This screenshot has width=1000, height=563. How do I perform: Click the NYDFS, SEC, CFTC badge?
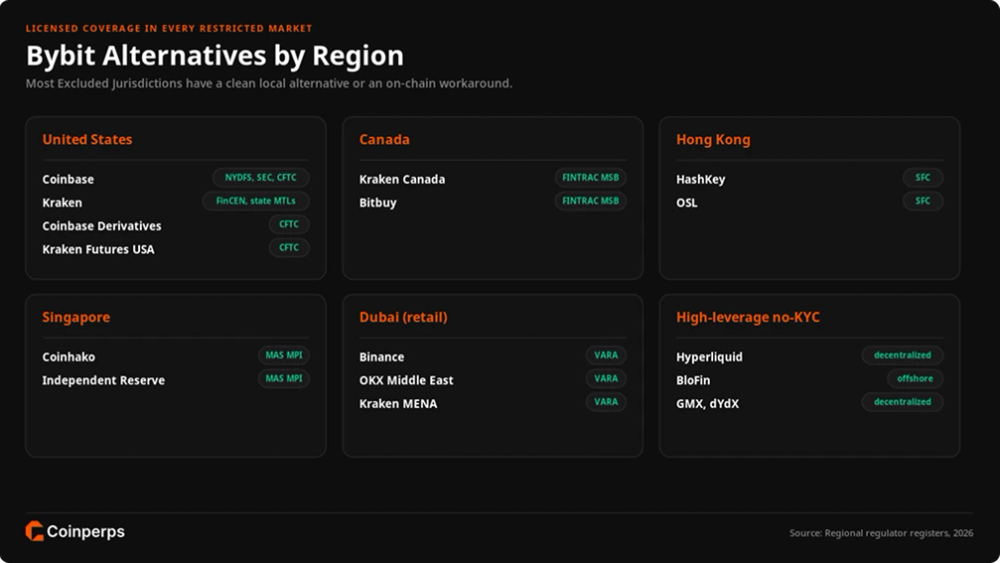pos(261,178)
